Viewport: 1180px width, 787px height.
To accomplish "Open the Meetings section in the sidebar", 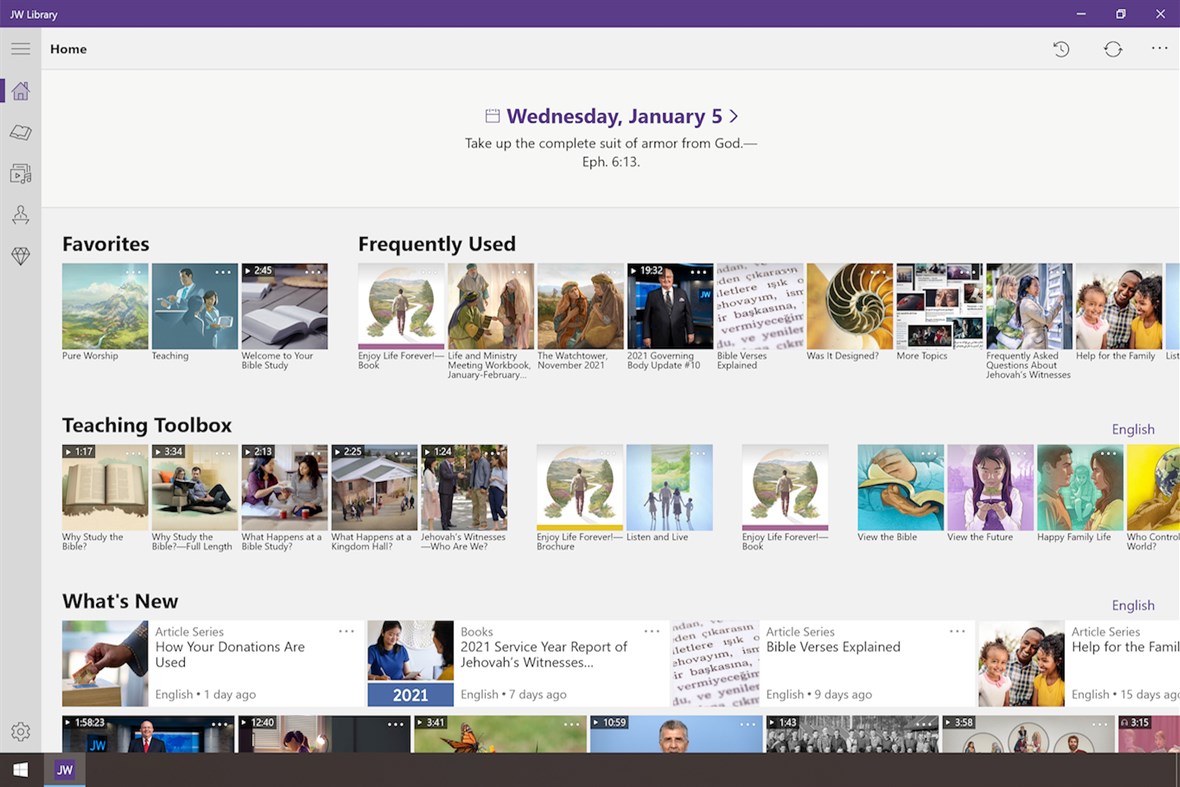I will [x=20, y=214].
